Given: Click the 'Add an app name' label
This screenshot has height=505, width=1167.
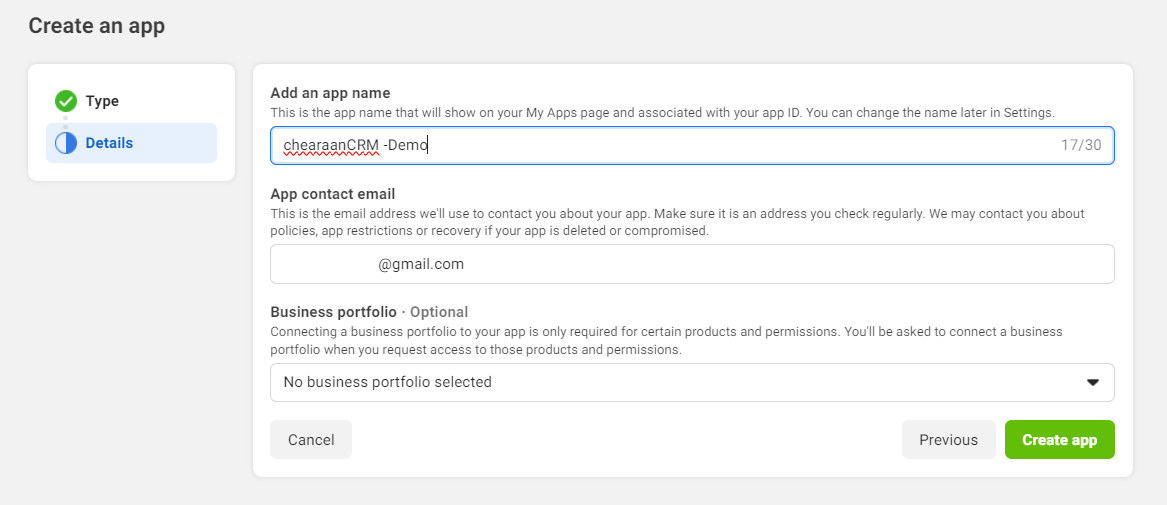Looking at the screenshot, I should [330, 93].
